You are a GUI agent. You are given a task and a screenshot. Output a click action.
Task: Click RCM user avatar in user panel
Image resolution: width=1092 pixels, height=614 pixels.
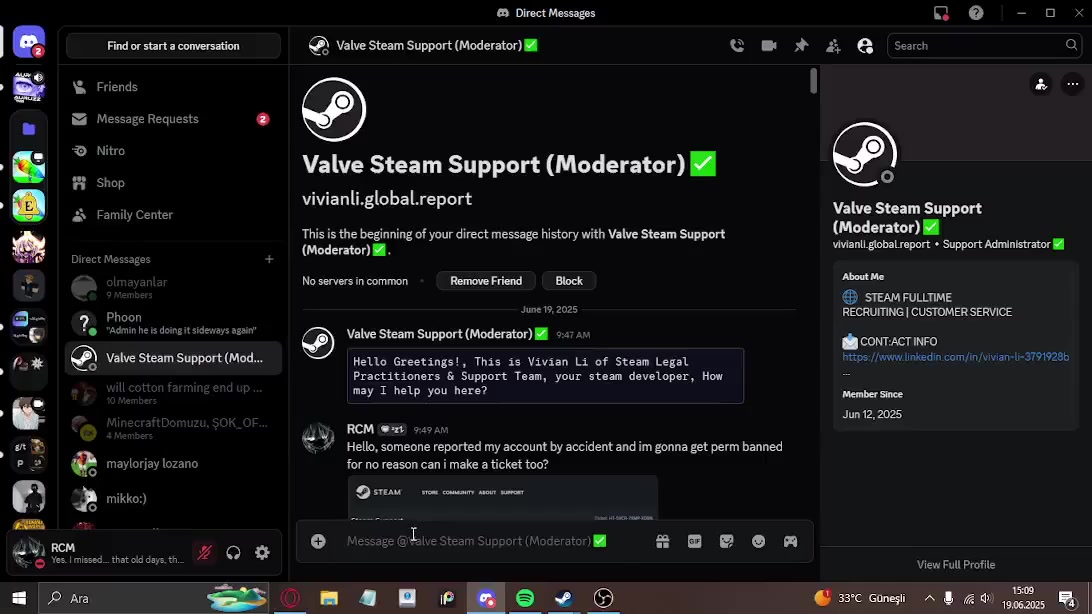29,553
